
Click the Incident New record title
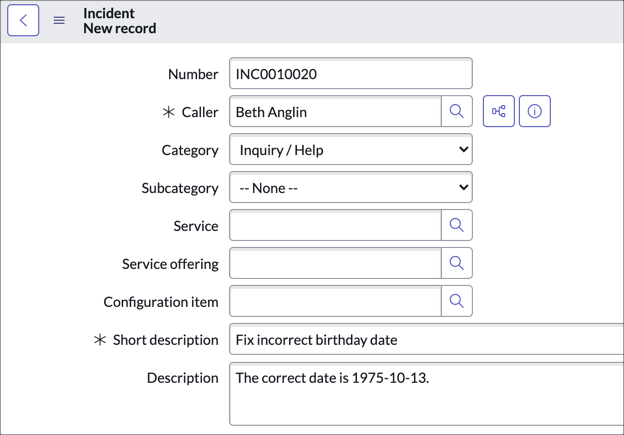click(119, 21)
